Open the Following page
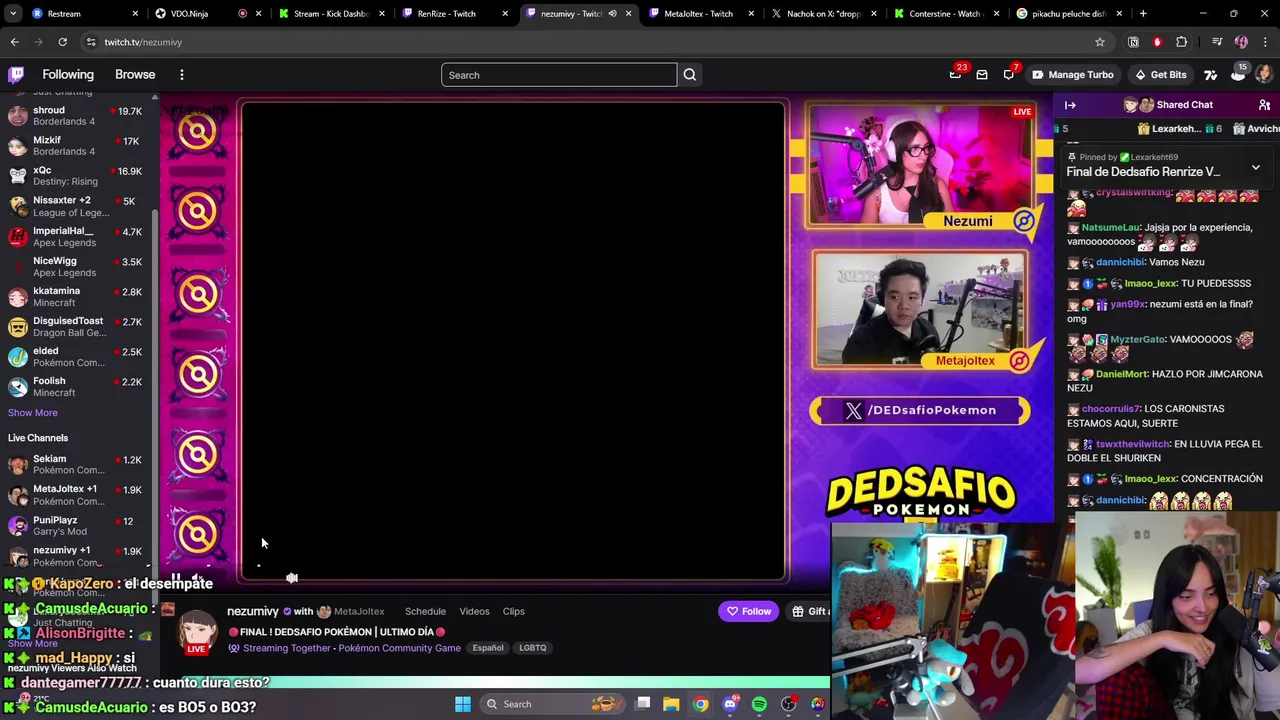This screenshot has height=720, width=1280. pos(68,75)
